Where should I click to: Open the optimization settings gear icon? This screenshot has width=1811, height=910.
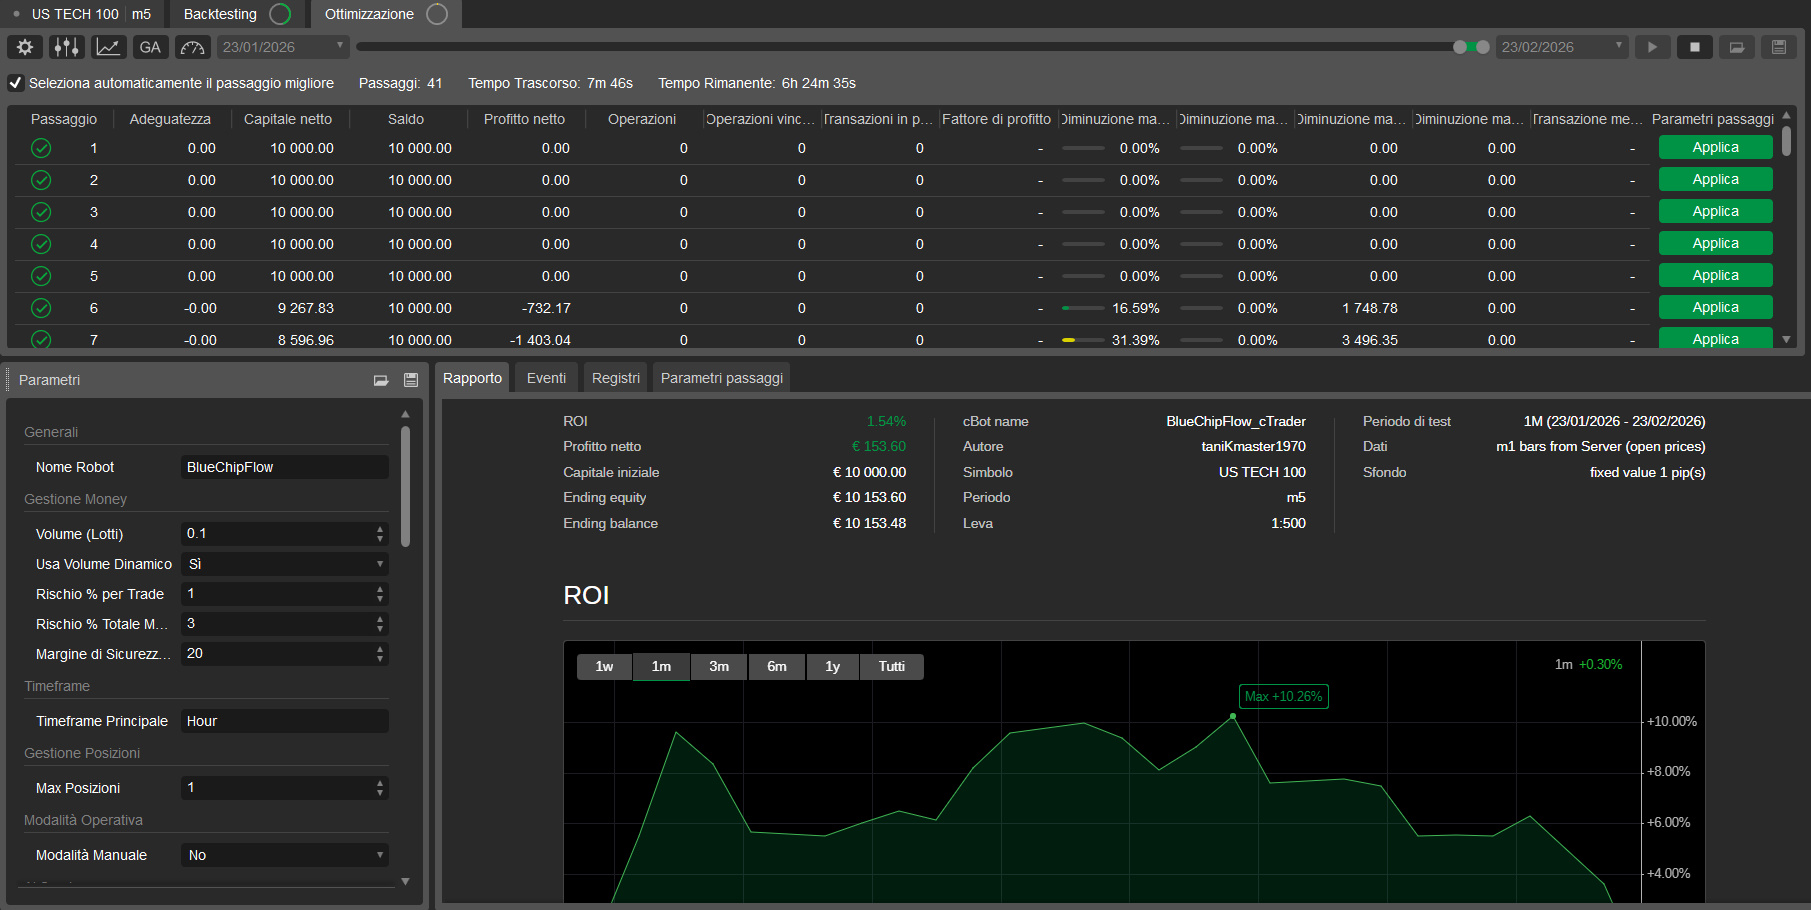tap(24, 46)
